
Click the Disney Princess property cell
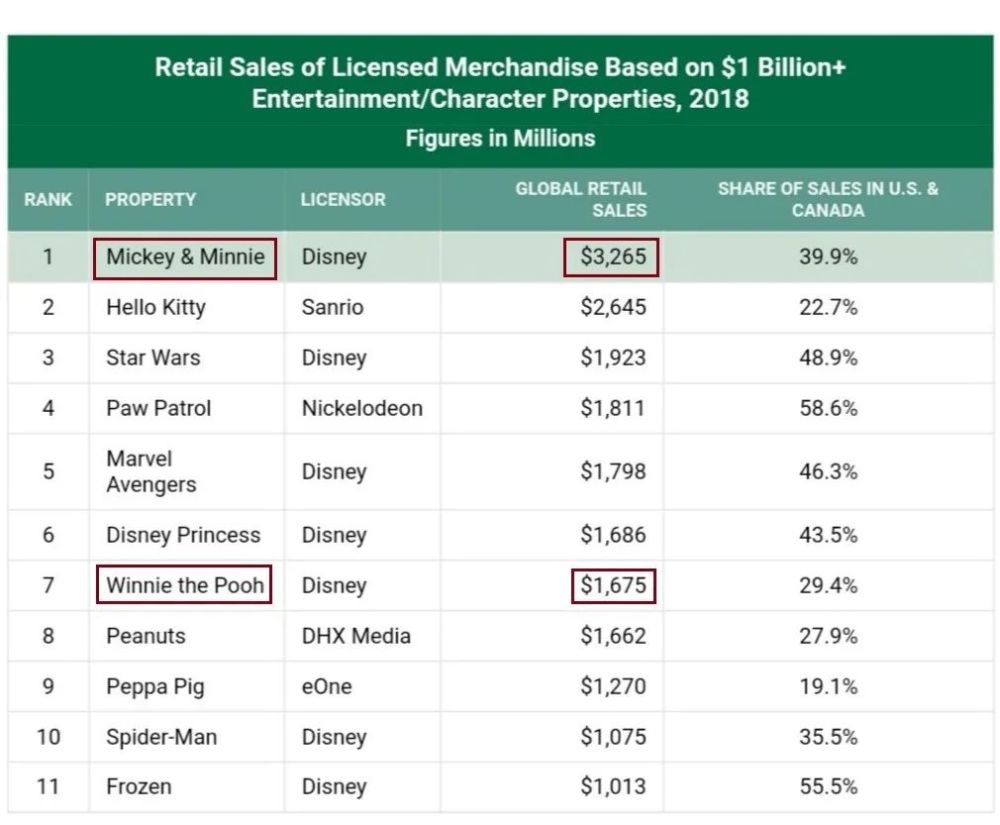click(x=183, y=535)
